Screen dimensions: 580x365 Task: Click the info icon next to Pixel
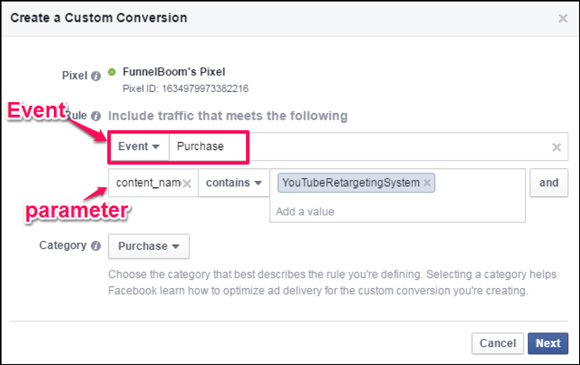[x=96, y=76]
